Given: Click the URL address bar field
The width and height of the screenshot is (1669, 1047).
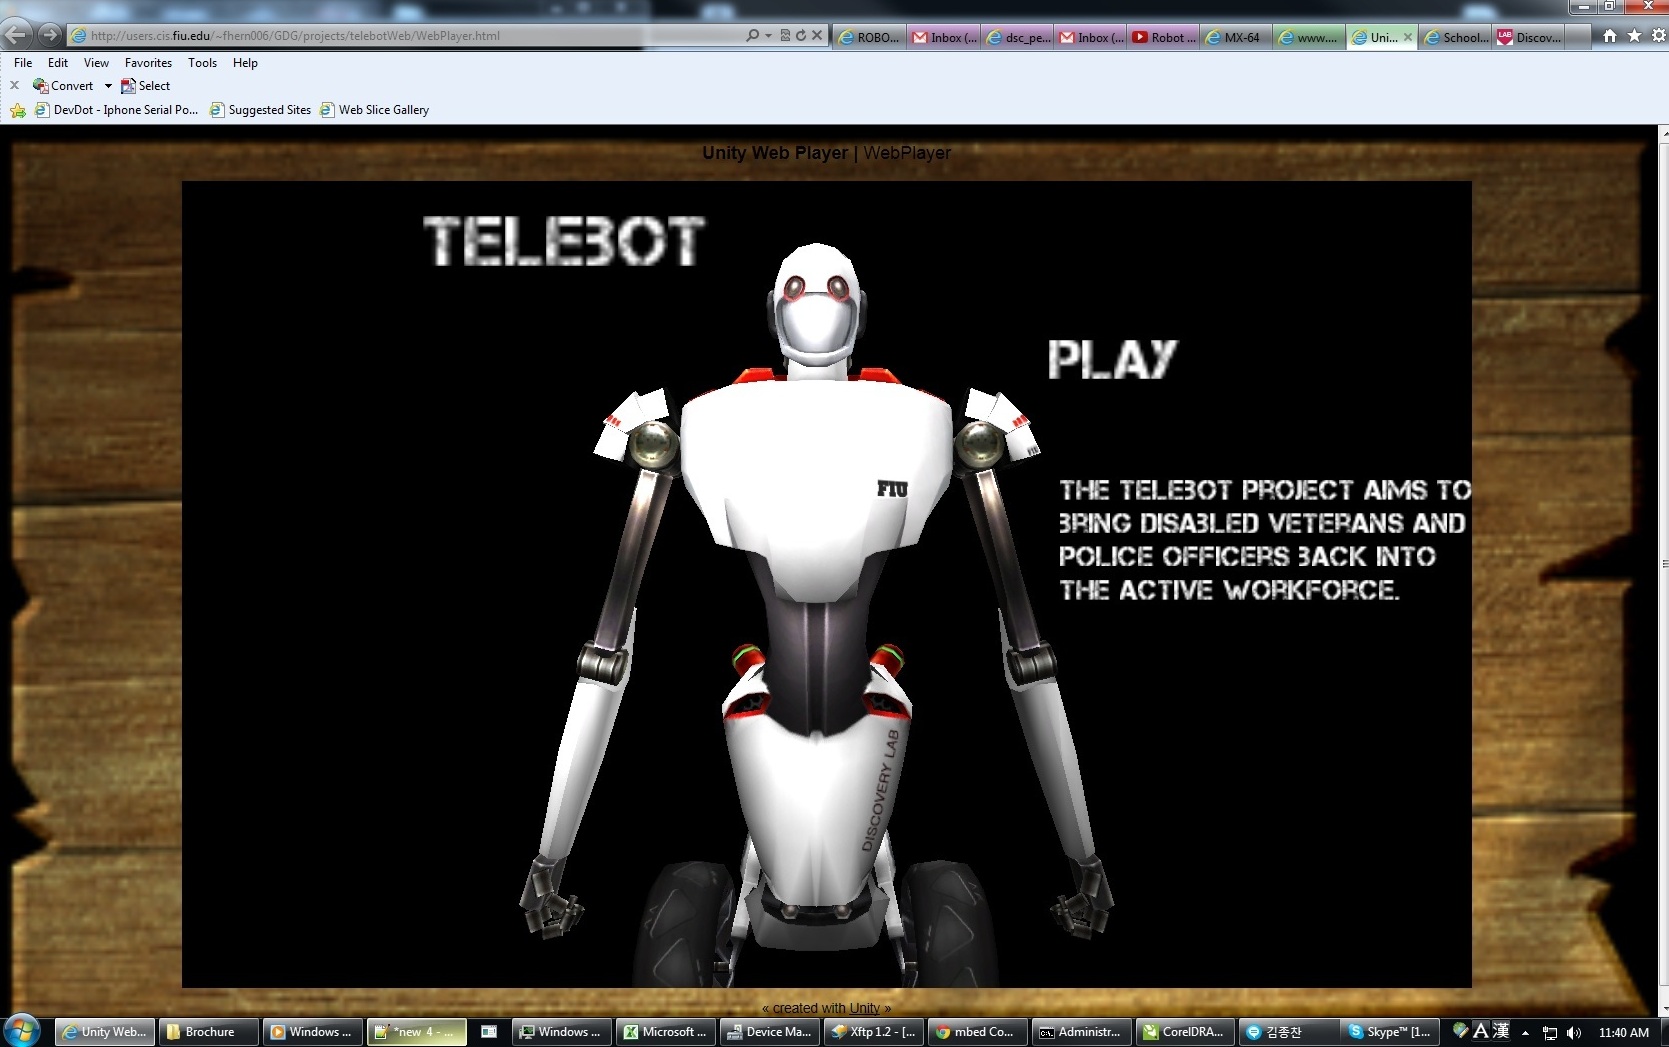Looking at the screenshot, I should [x=400, y=35].
